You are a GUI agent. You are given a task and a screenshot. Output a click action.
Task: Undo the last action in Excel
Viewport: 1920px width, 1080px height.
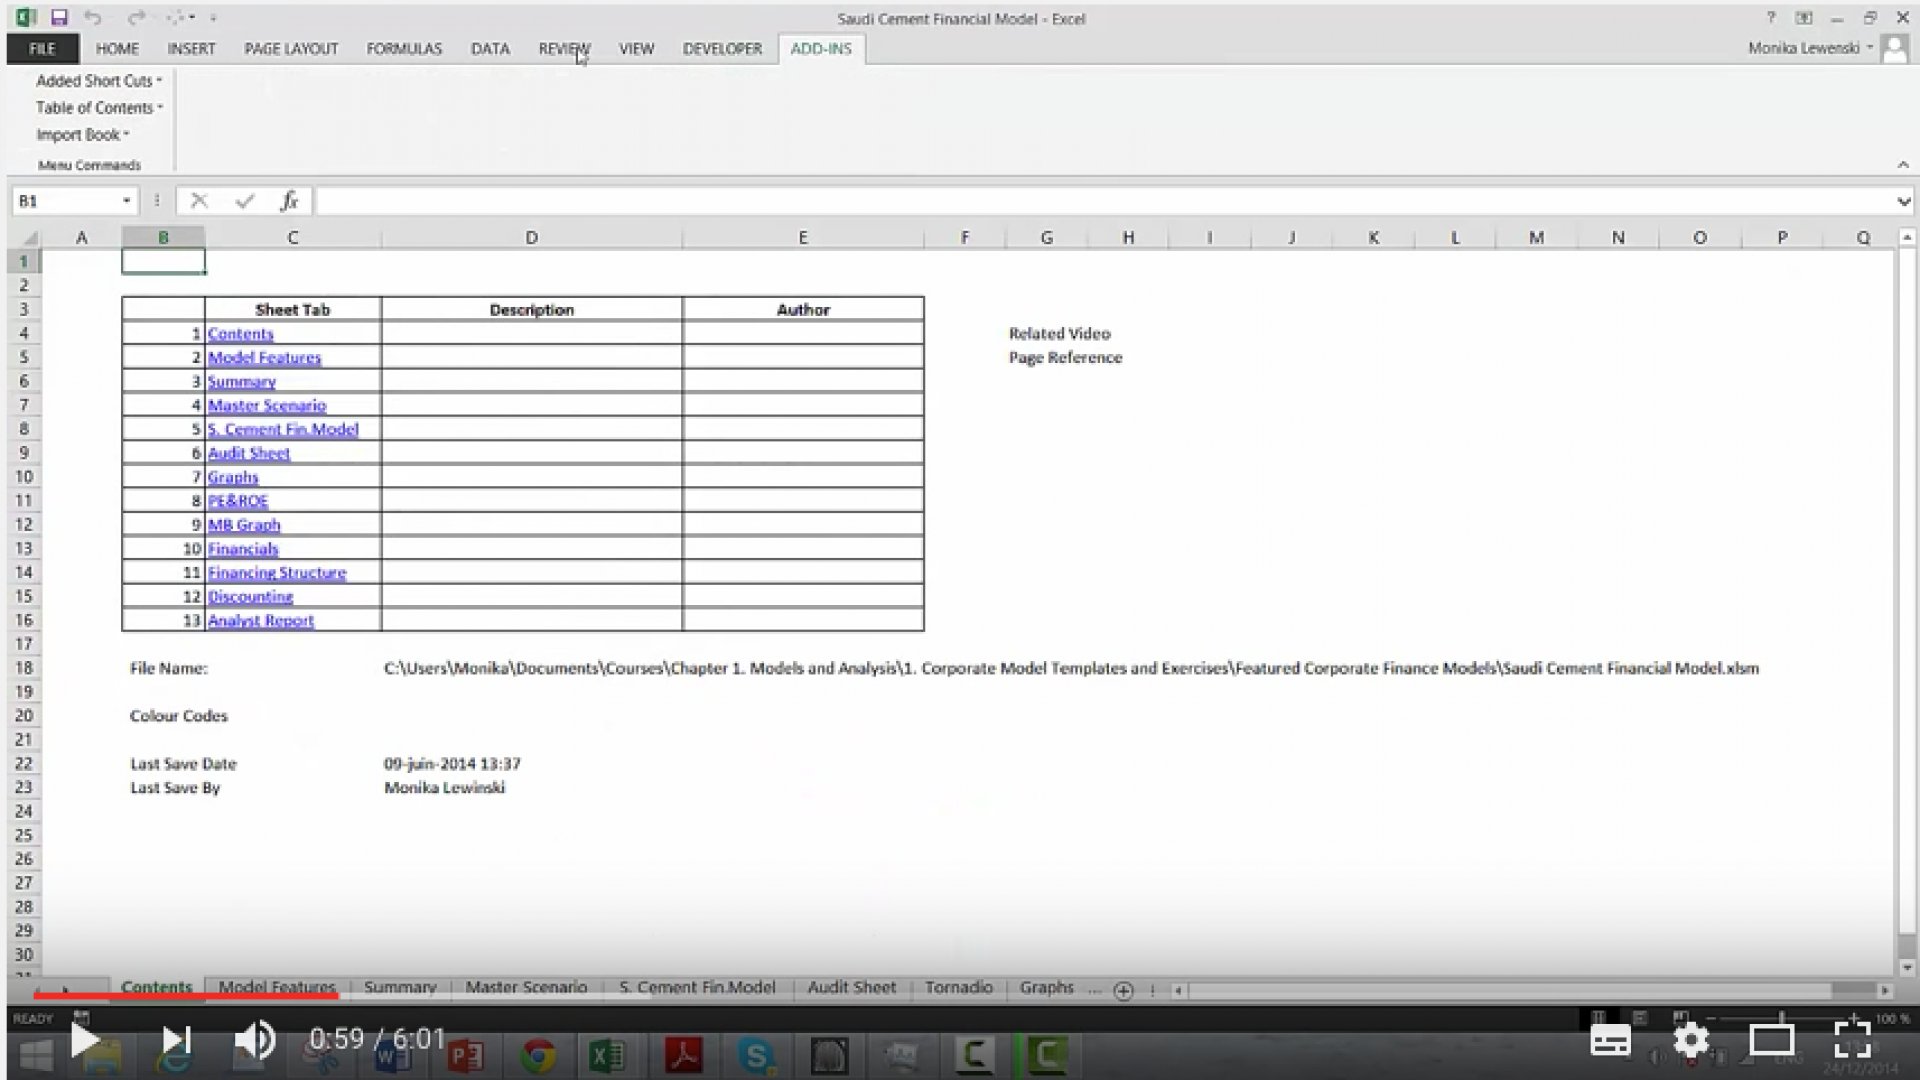click(x=93, y=17)
